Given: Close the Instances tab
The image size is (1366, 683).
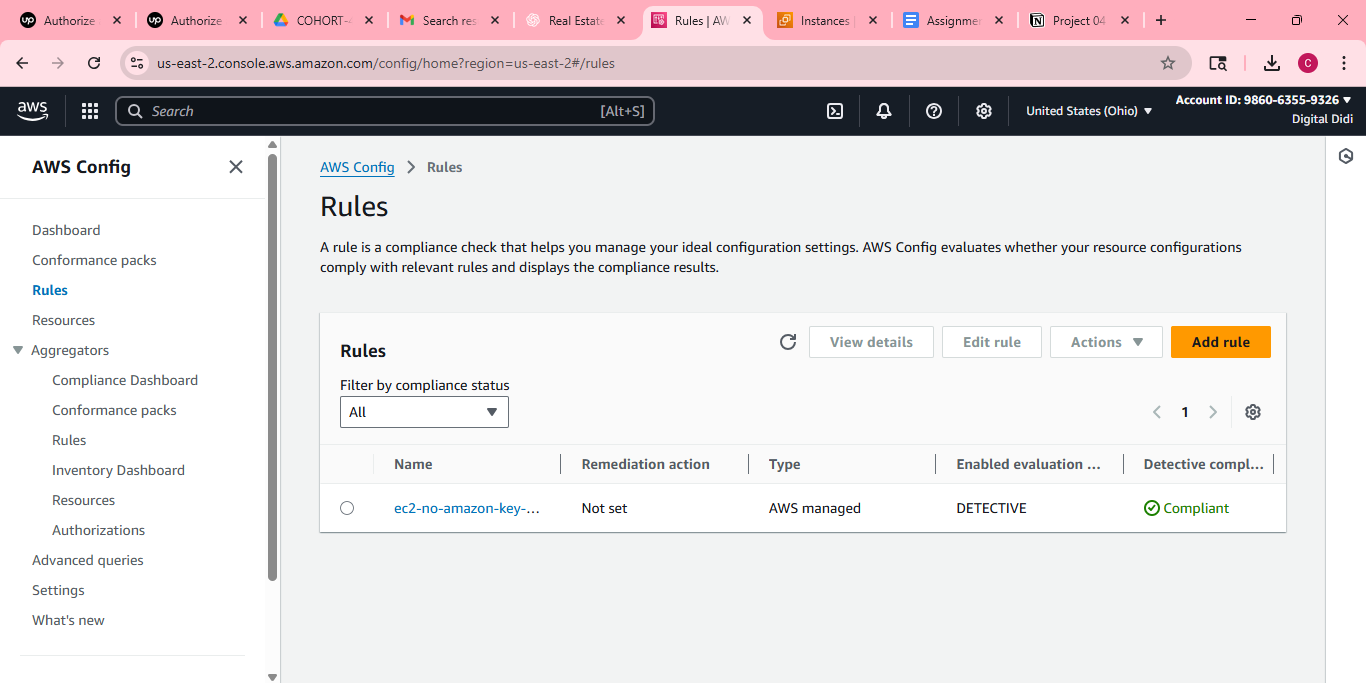Looking at the screenshot, I should tap(873, 20).
